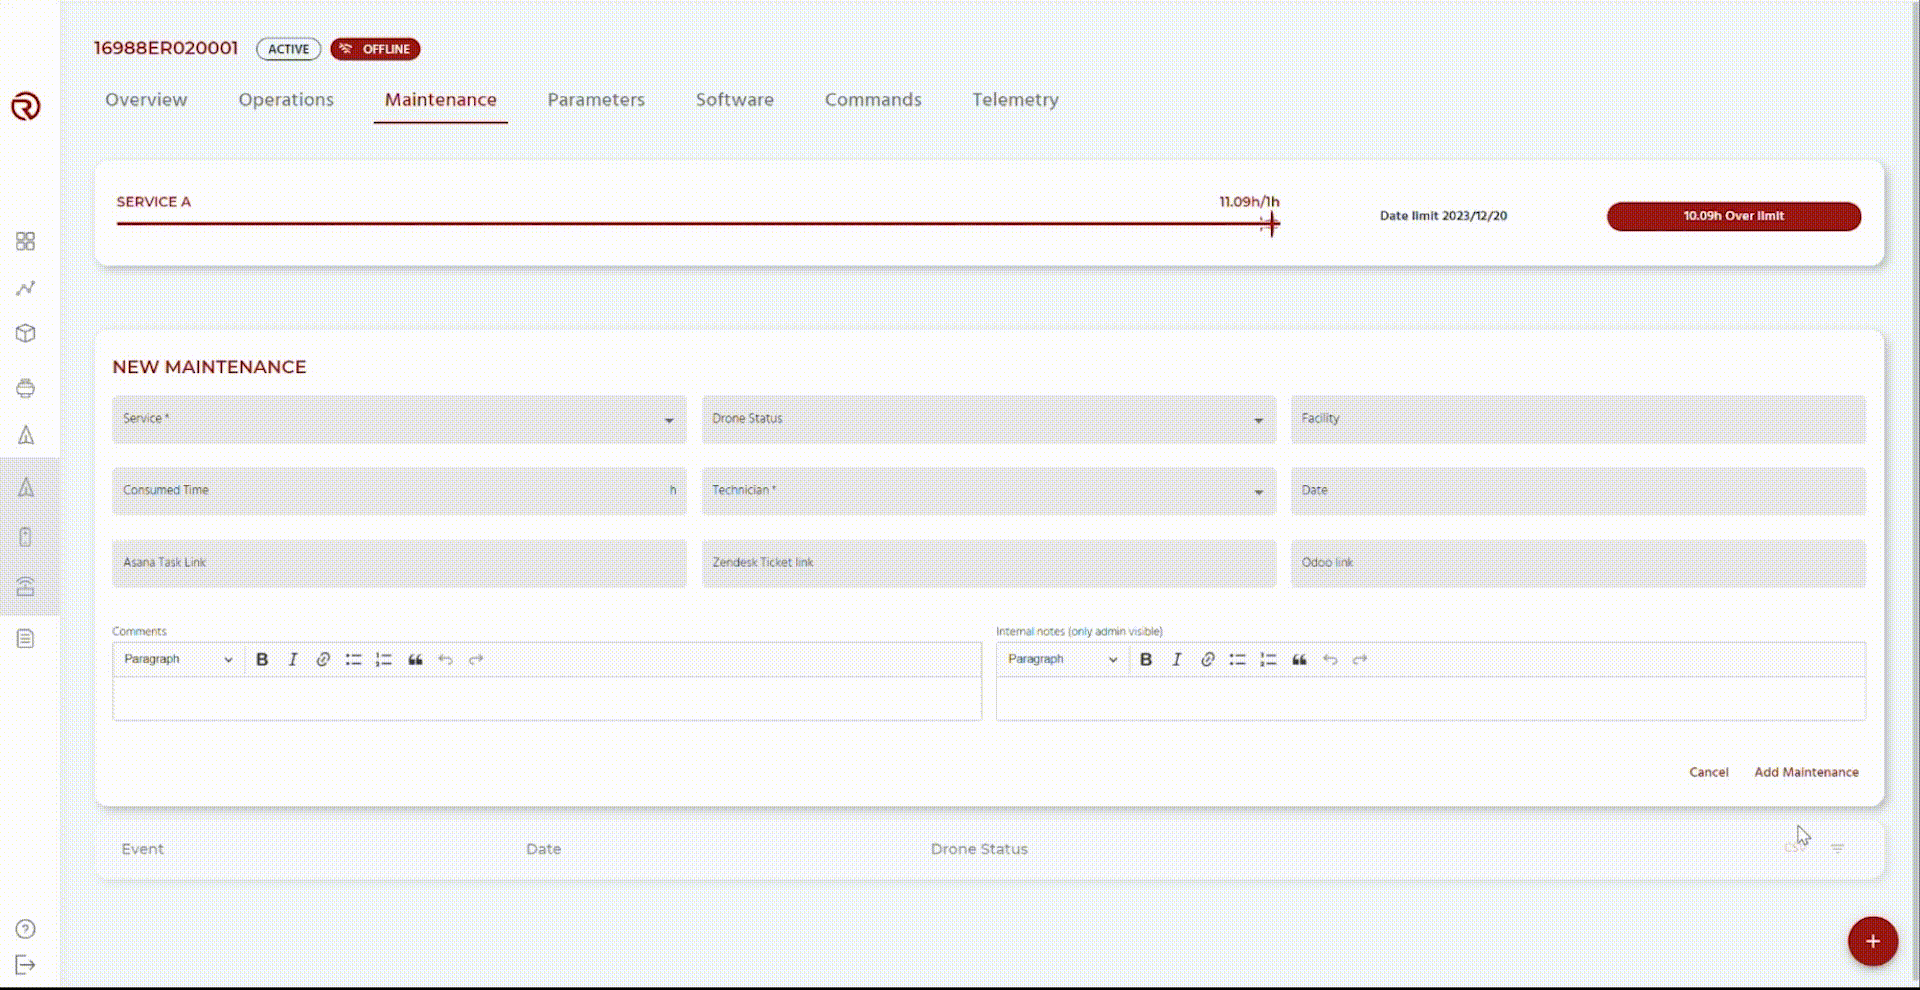Click the Event column header
The width and height of the screenshot is (1920, 990).
click(142, 849)
